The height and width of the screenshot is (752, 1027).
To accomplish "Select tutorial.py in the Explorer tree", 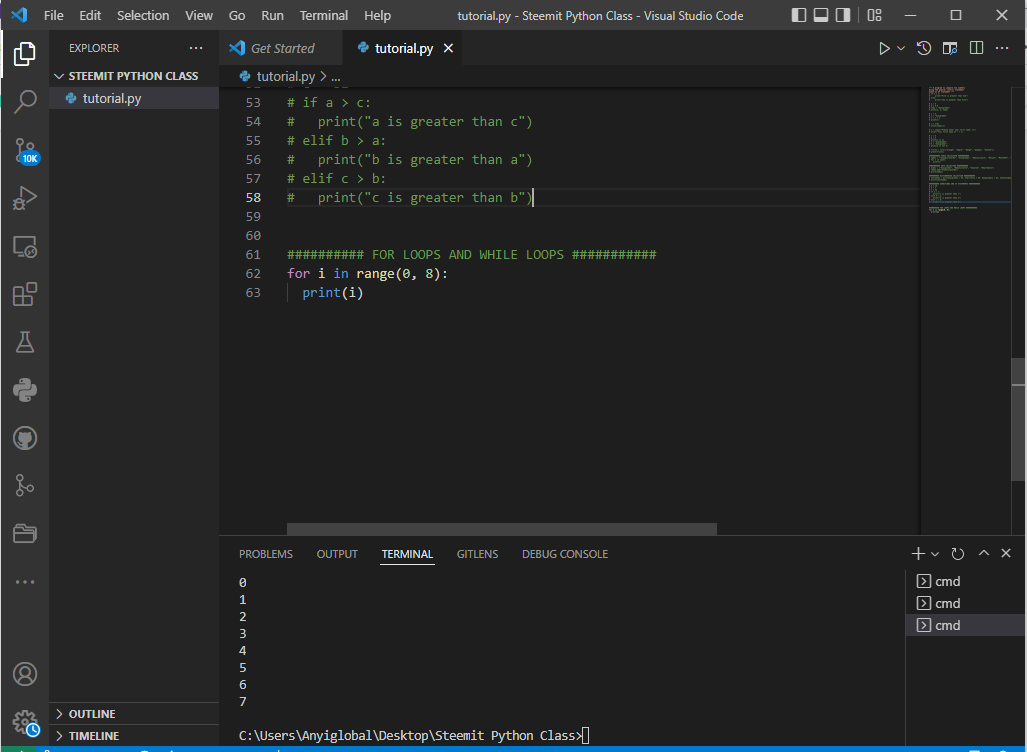I will (x=111, y=98).
